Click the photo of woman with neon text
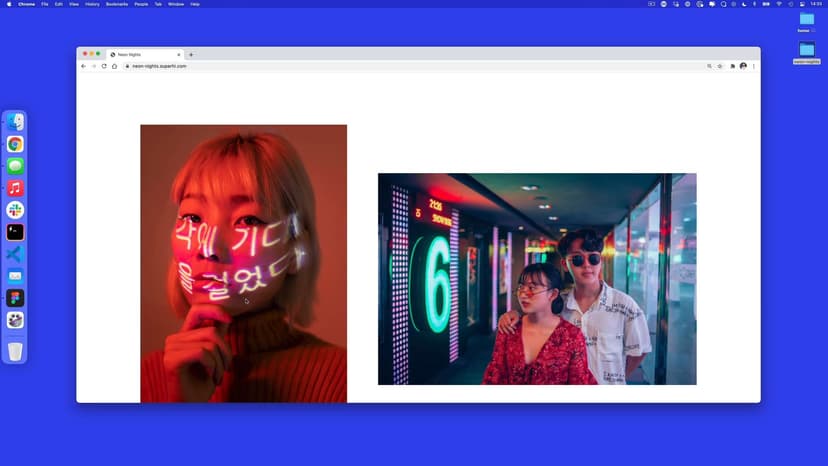 tap(243, 263)
